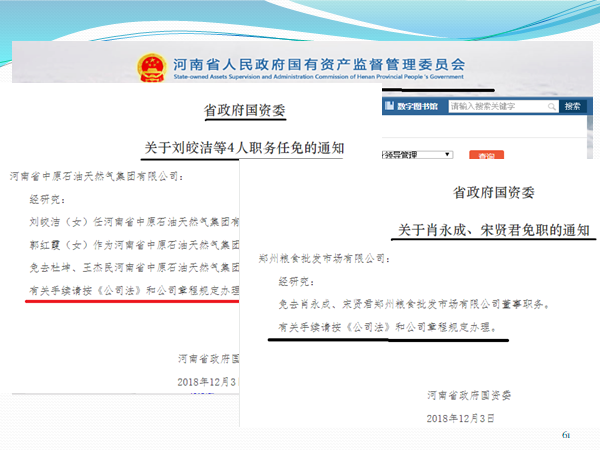600x450 pixels.
Task: Click the date 2018年12月3 in left document
Action: (x=207, y=382)
